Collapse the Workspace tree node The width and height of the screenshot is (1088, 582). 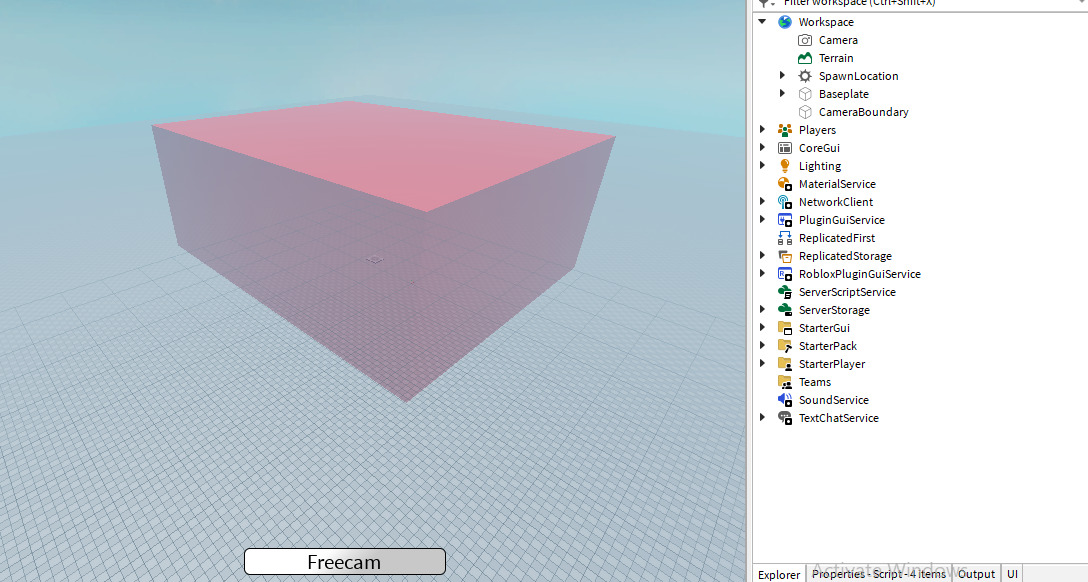coord(763,21)
